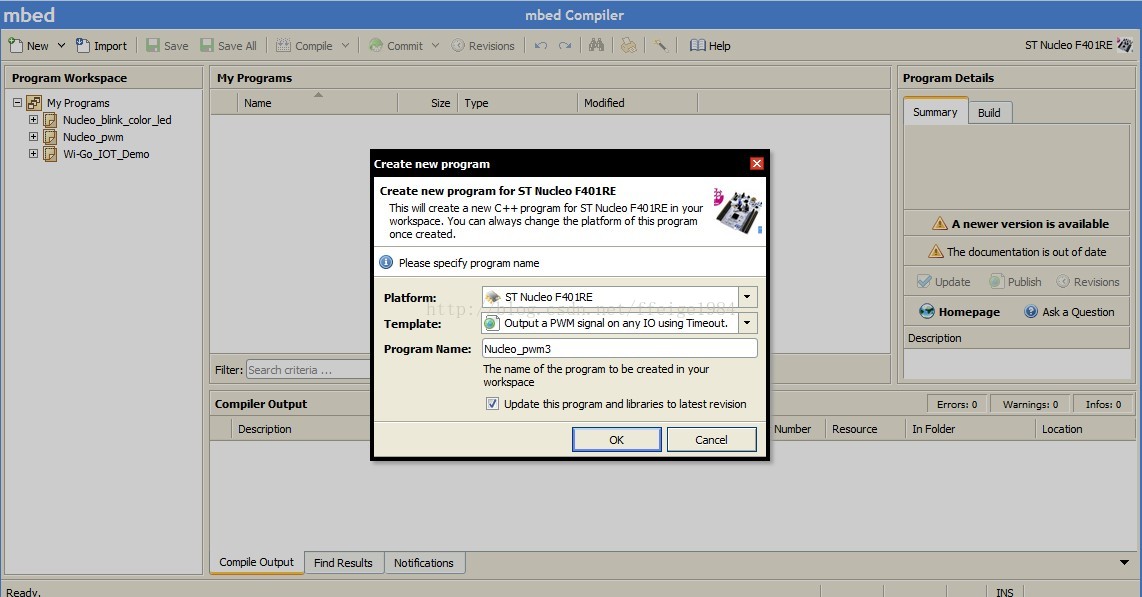The height and width of the screenshot is (597, 1142).
Task: Sort programs by Name column header
Action: click(x=318, y=103)
